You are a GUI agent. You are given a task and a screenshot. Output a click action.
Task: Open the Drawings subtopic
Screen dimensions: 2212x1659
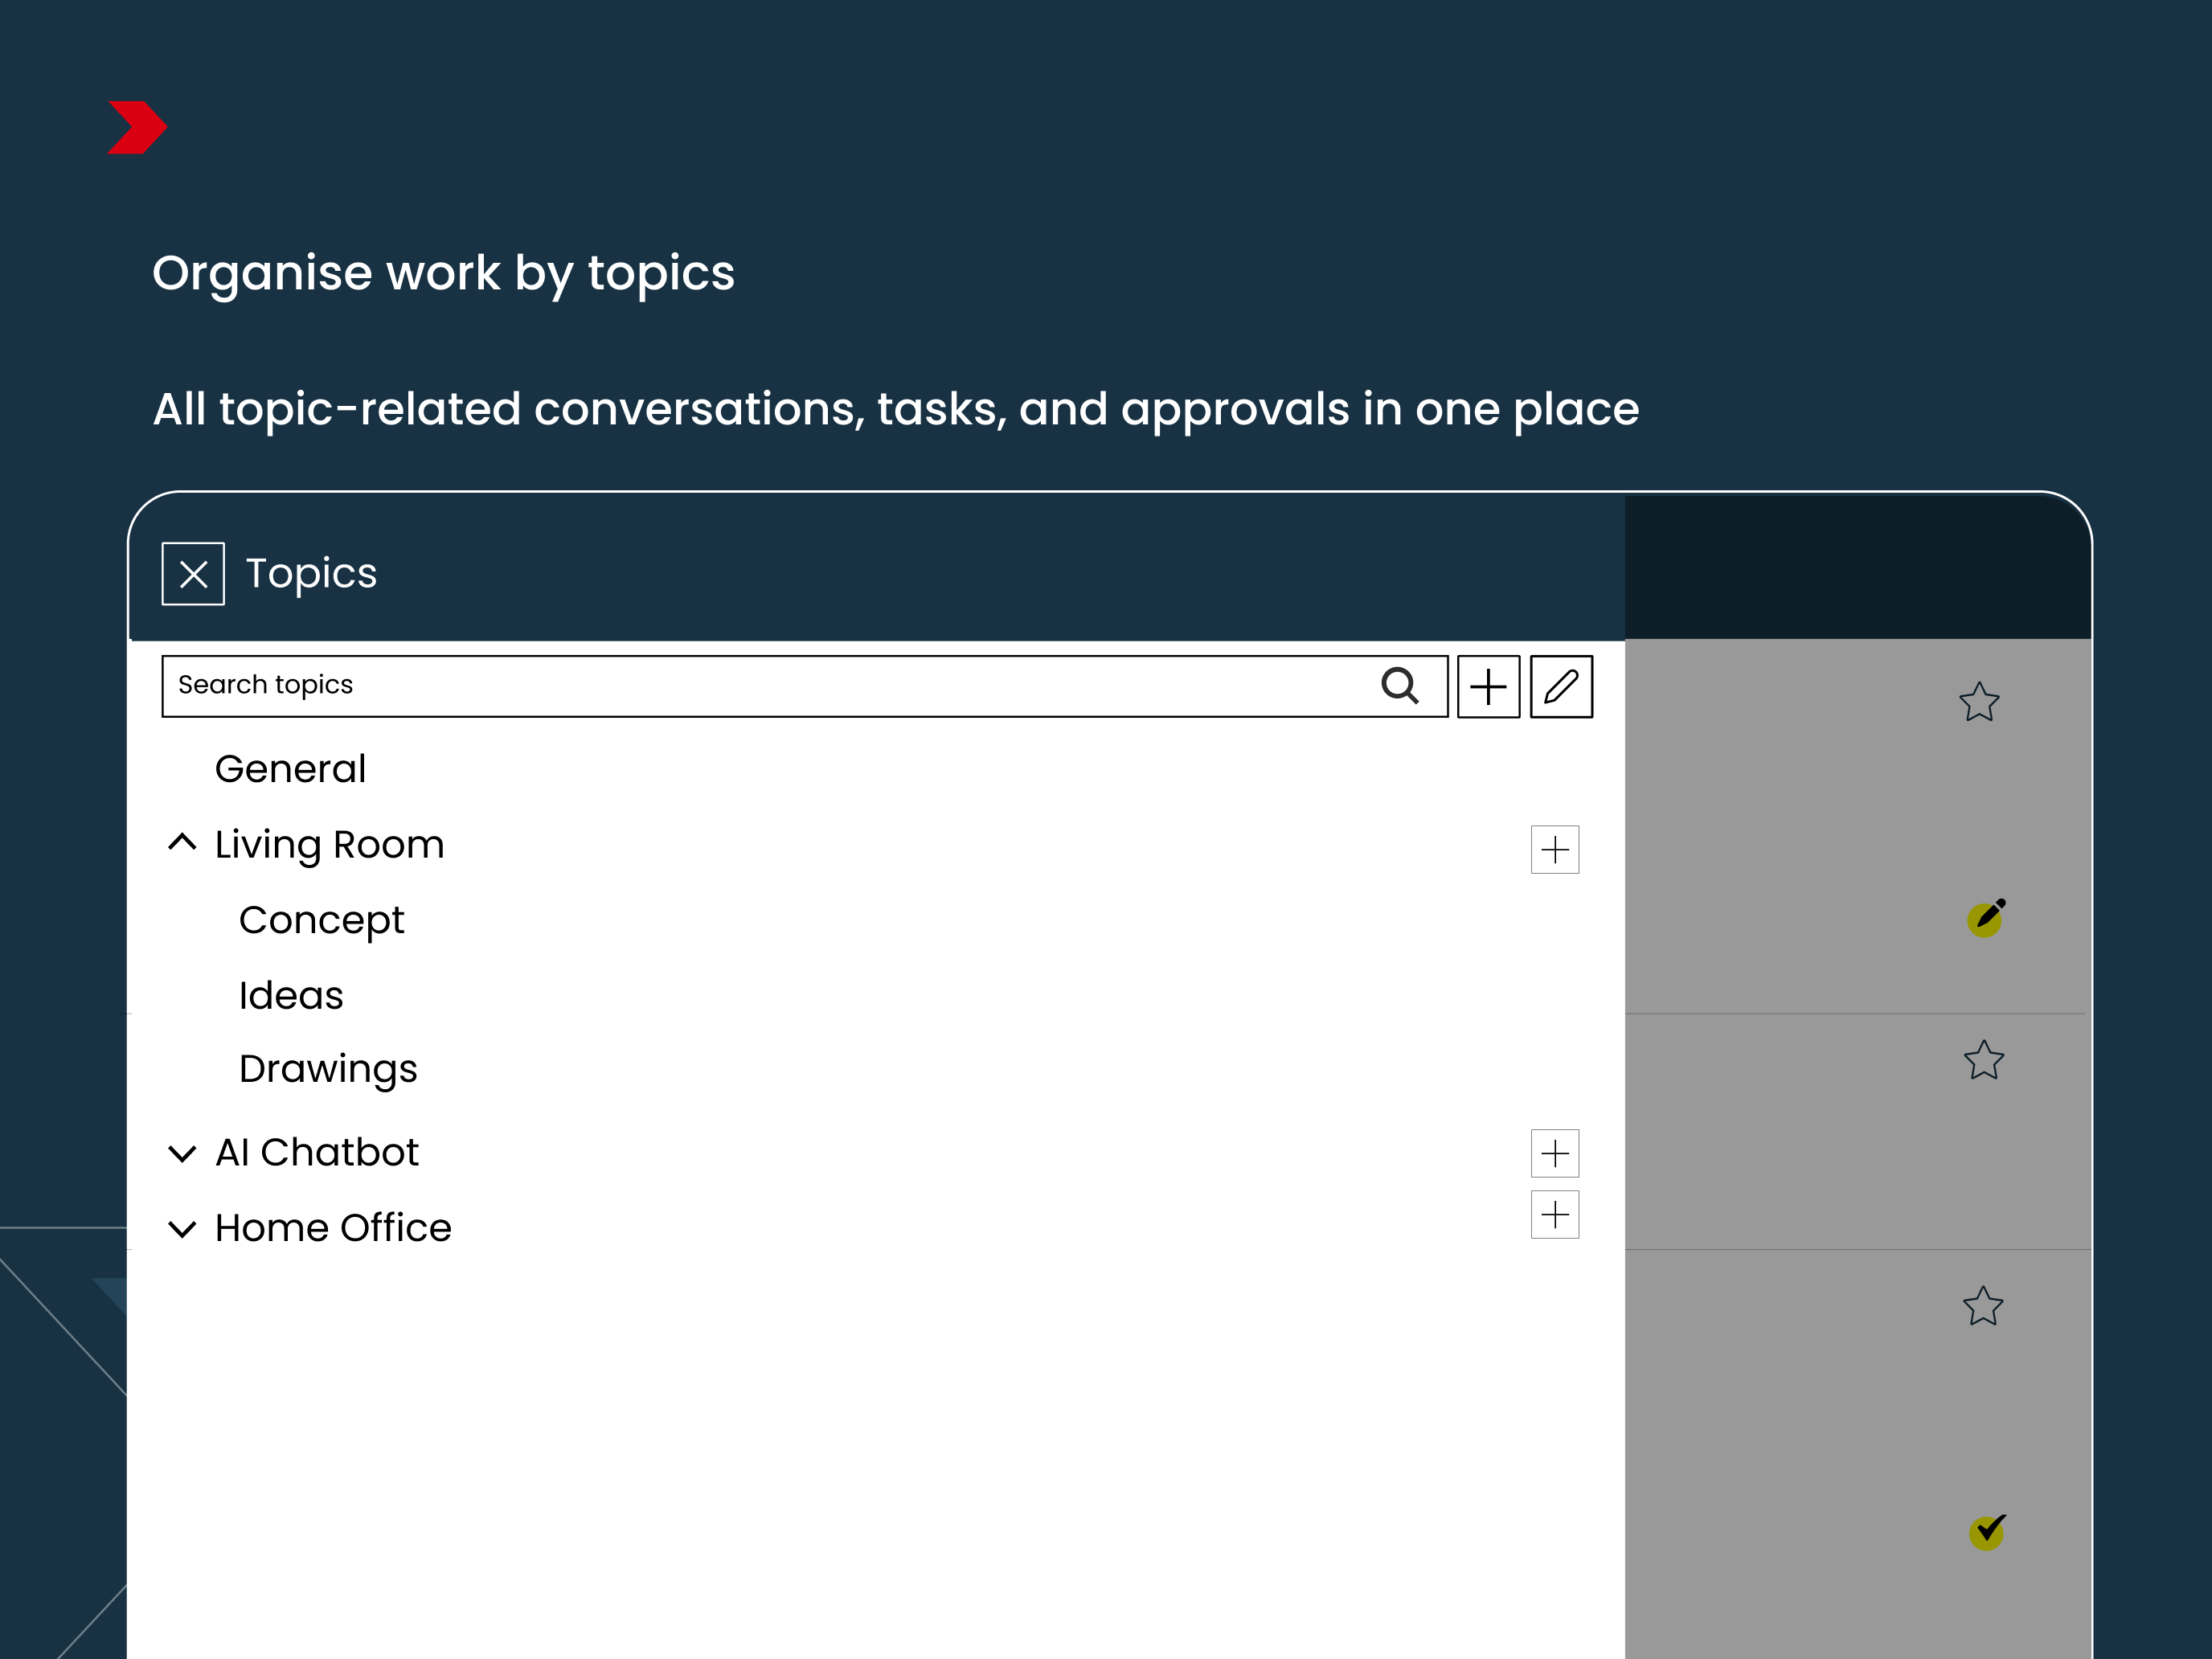[x=328, y=1070]
